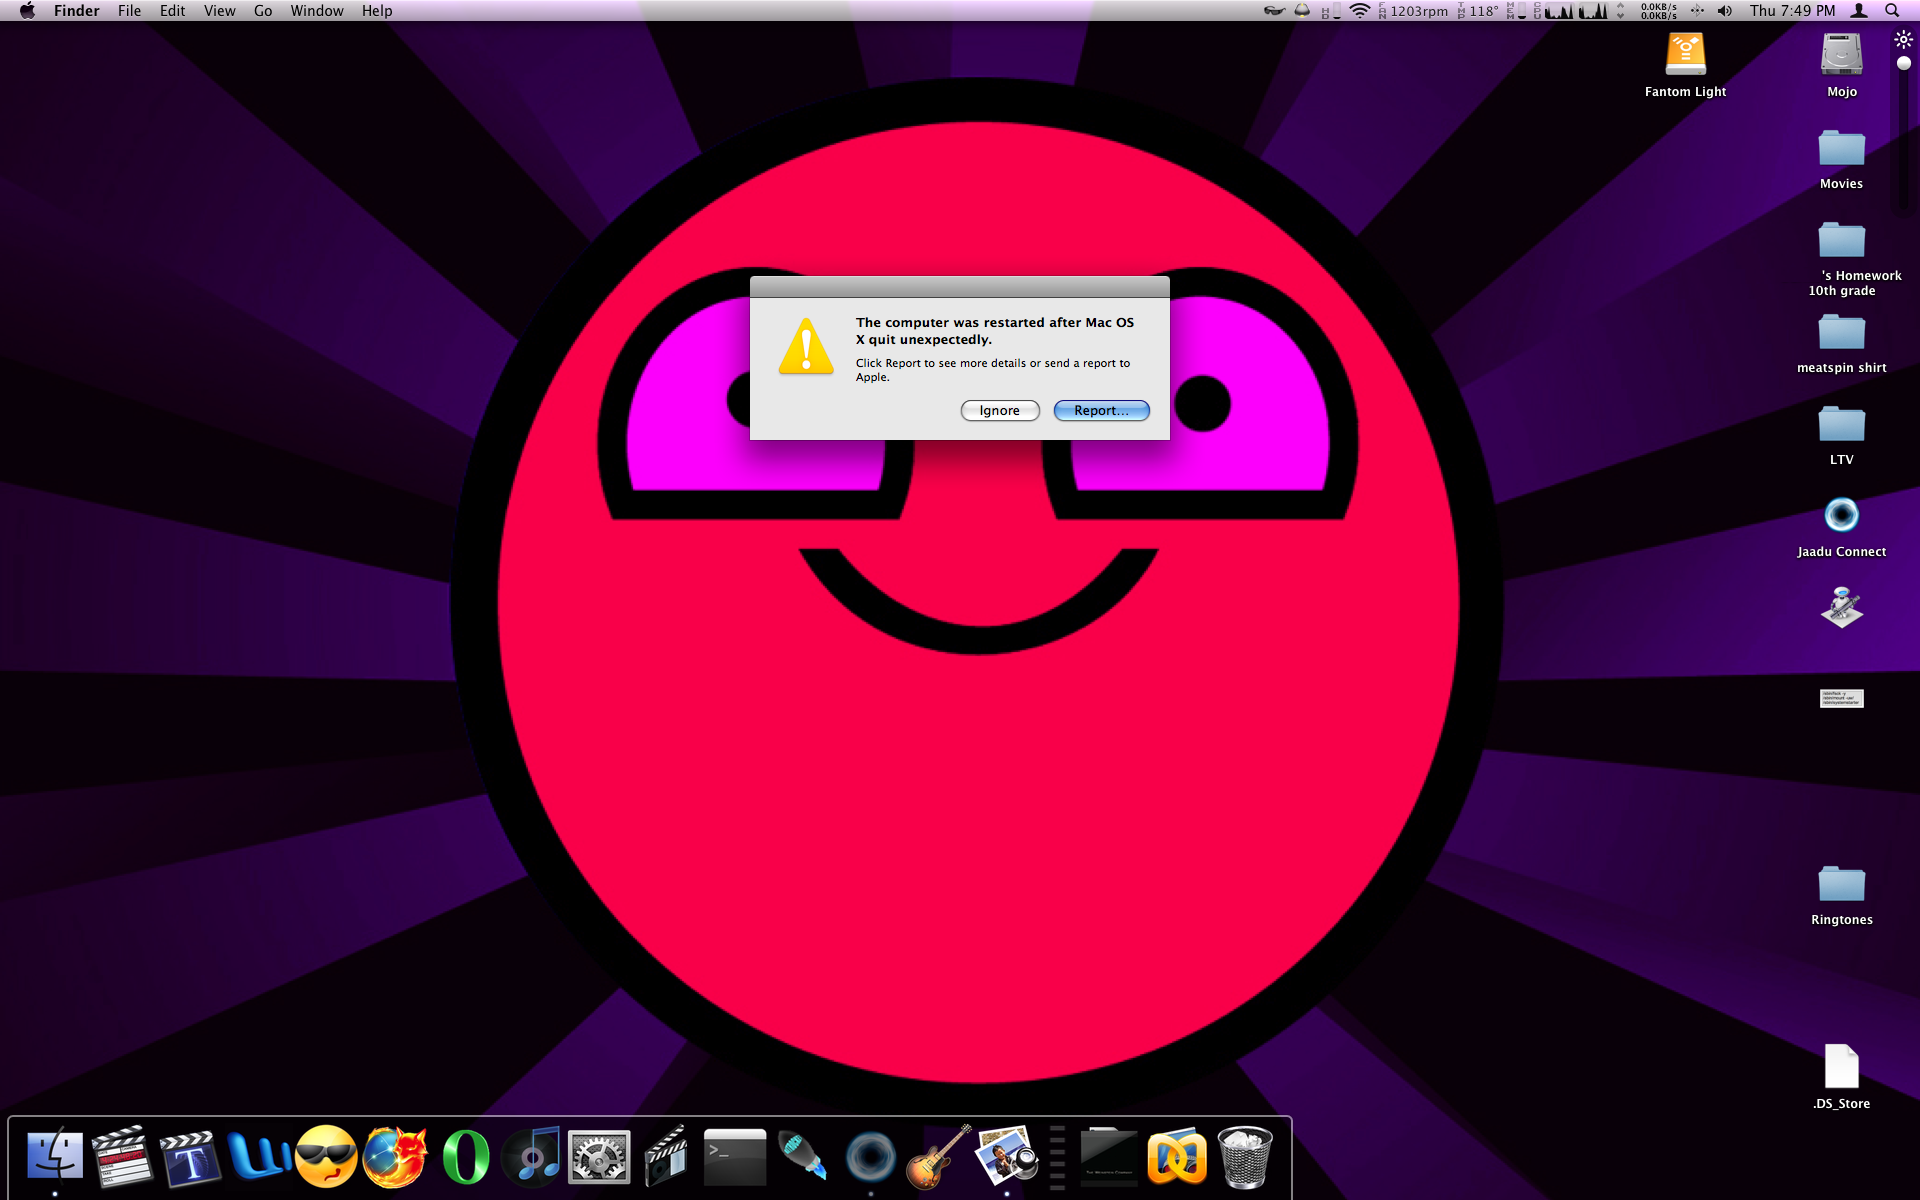1920x1200 pixels.
Task: Launch Firefox from the Dock
Action: pos(394,1157)
